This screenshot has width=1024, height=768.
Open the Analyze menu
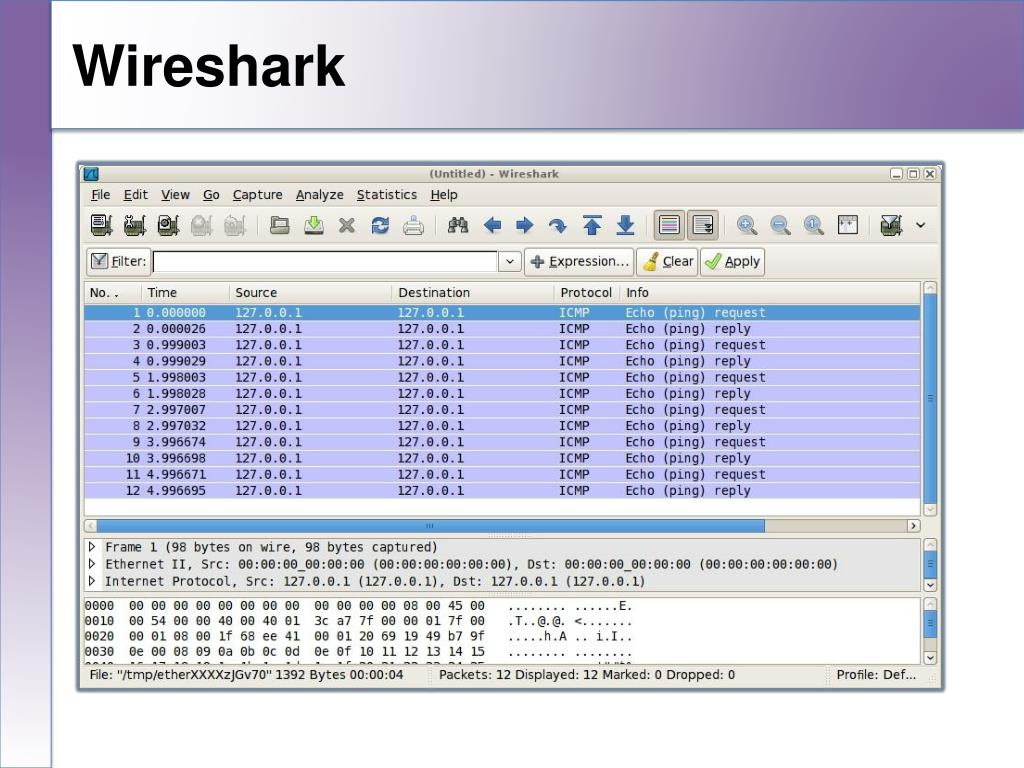point(319,195)
